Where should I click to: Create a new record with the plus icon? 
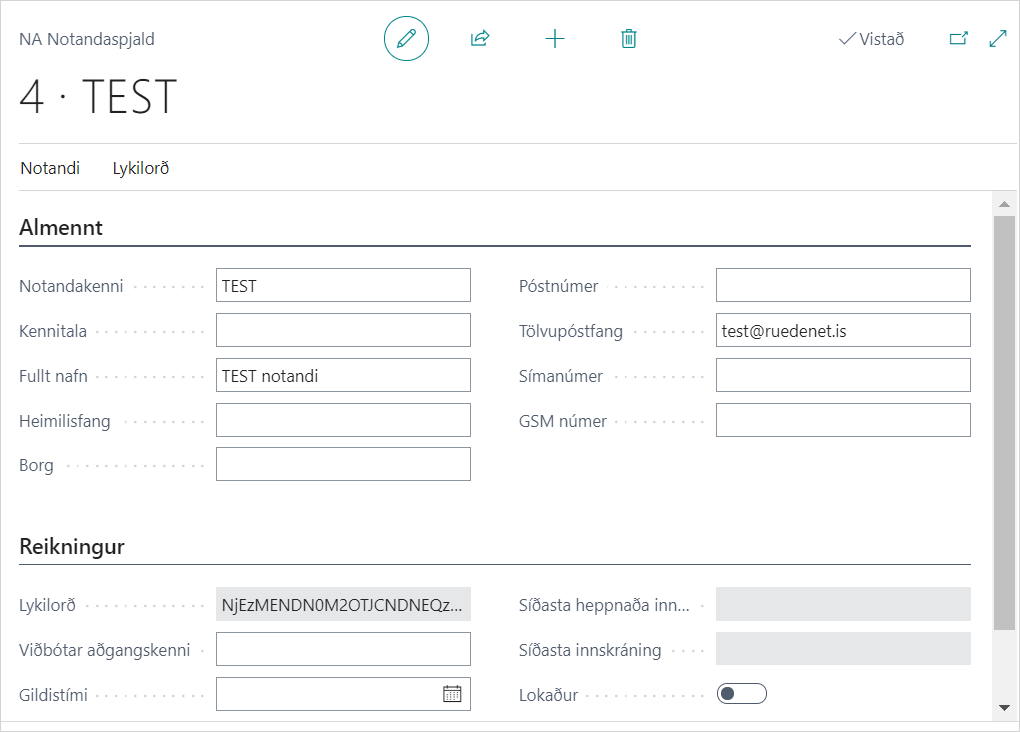coord(554,39)
